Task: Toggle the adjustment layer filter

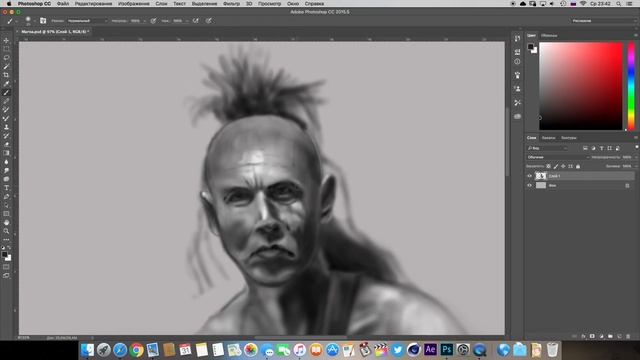Action: tap(593, 148)
